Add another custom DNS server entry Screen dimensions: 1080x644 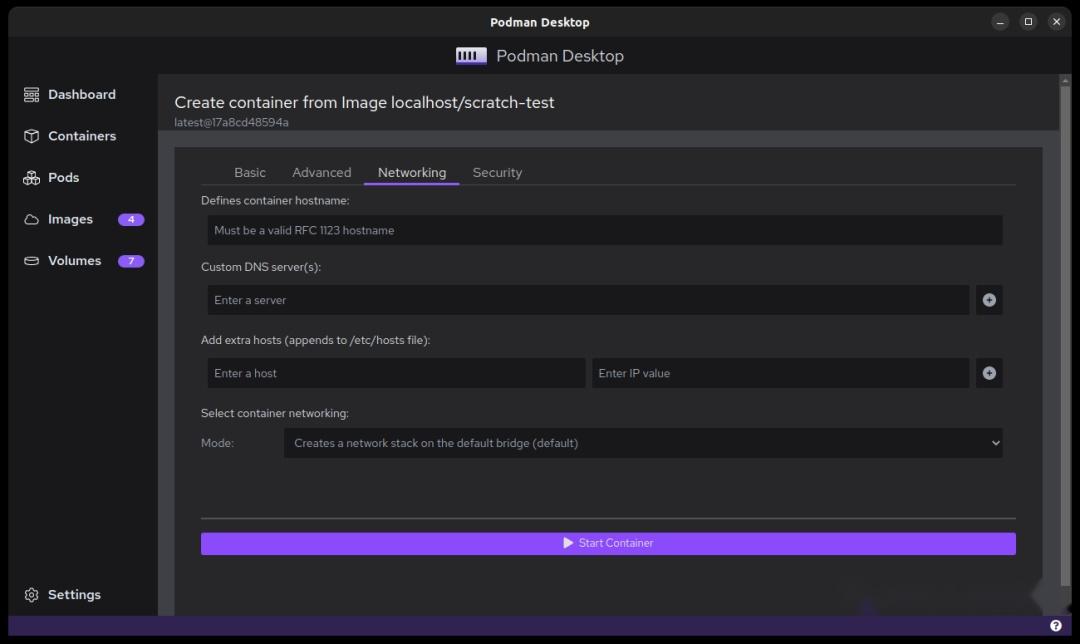(989, 299)
